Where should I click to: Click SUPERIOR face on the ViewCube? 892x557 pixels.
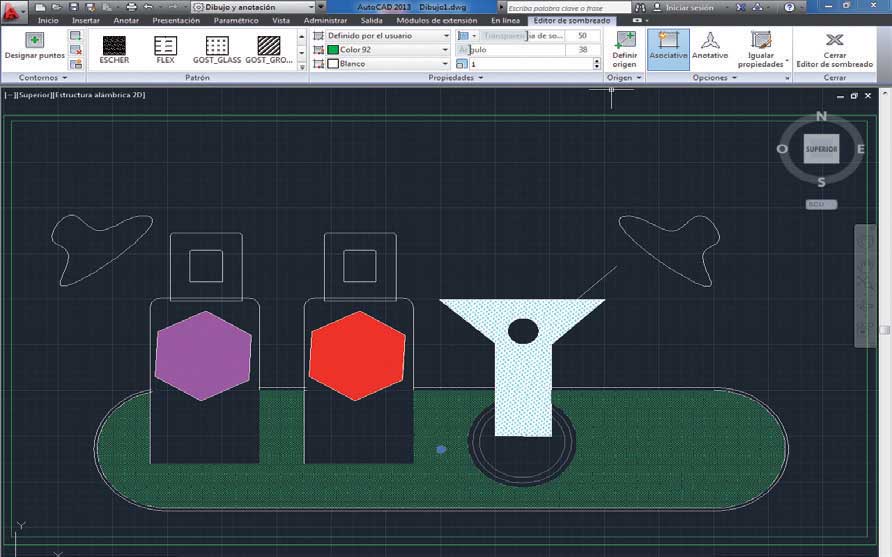click(821, 149)
